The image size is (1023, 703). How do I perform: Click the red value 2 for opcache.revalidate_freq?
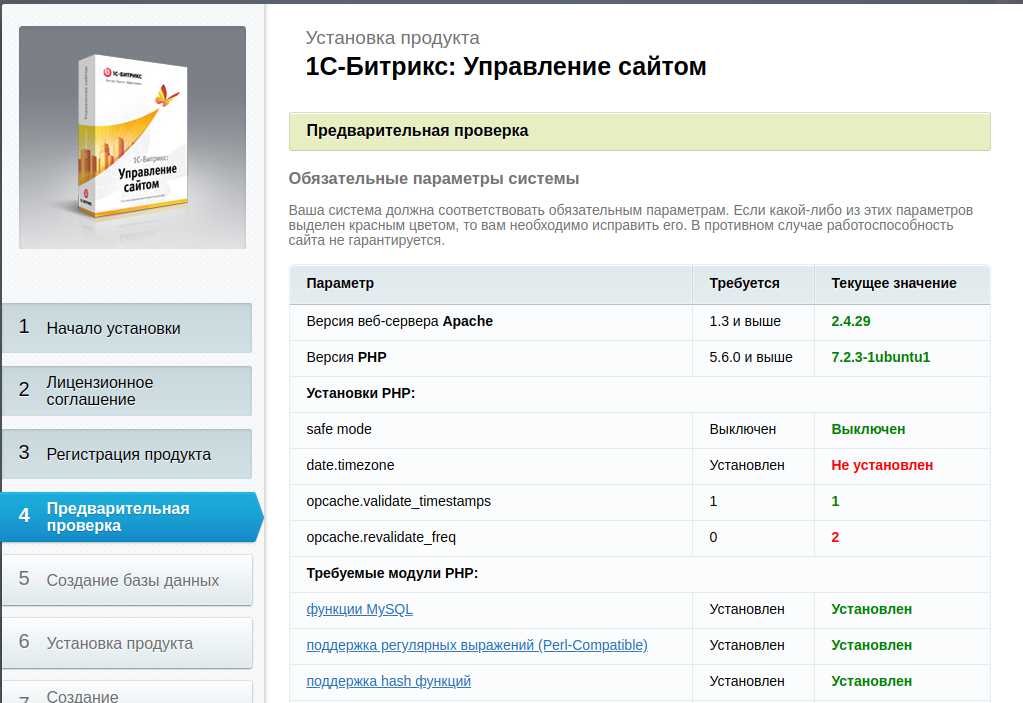834,537
